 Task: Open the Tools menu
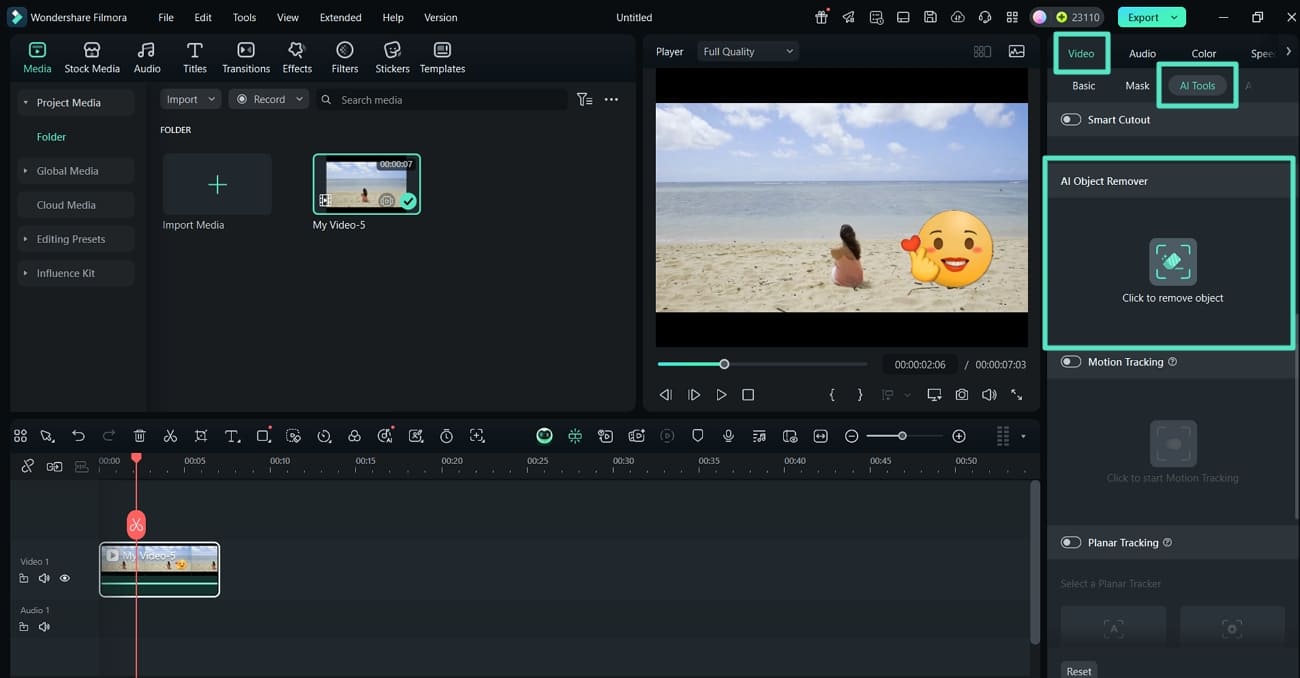[244, 18]
